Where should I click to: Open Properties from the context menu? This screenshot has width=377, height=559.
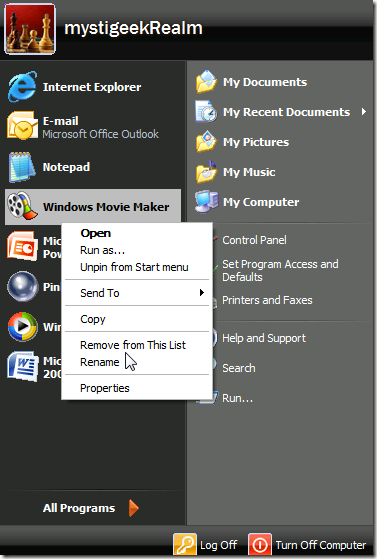point(105,388)
